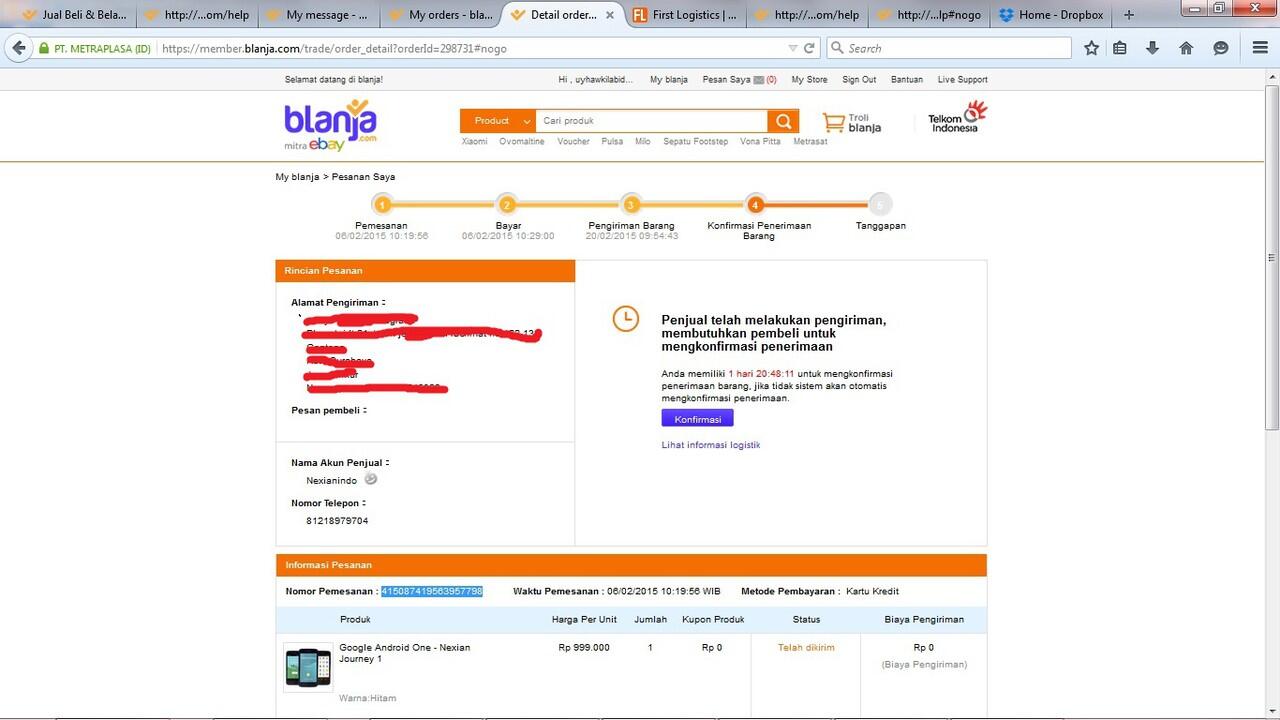Open the Firefox hamburger menu

1260,48
